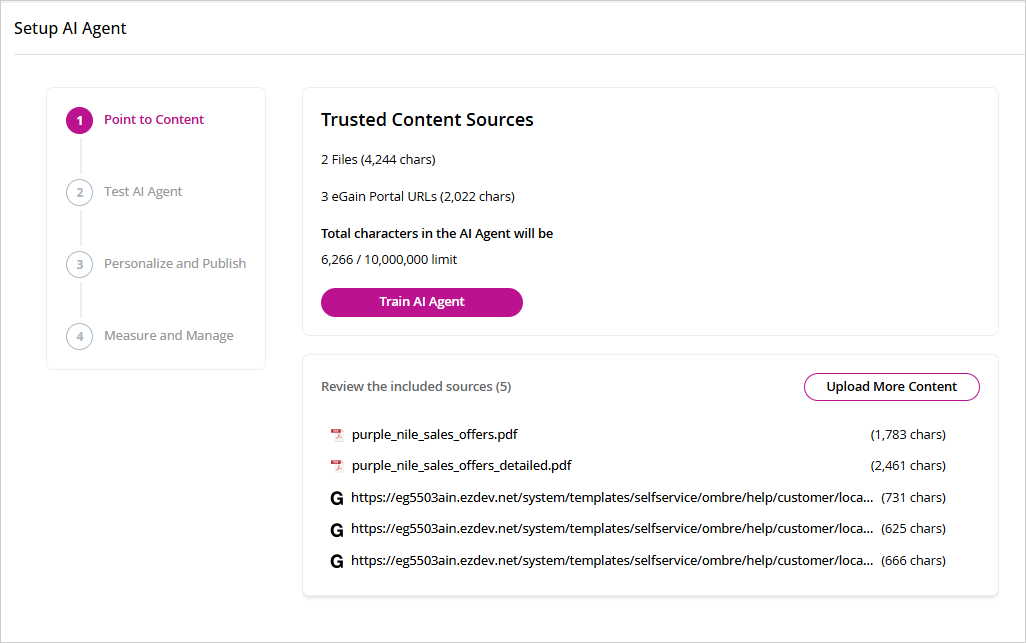This screenshot has width=1026, height=643.
Task: Click the PDF icon beside purple_nile_sales_offers.pdf
Action: pyautogui.click(x=337, y=435)
